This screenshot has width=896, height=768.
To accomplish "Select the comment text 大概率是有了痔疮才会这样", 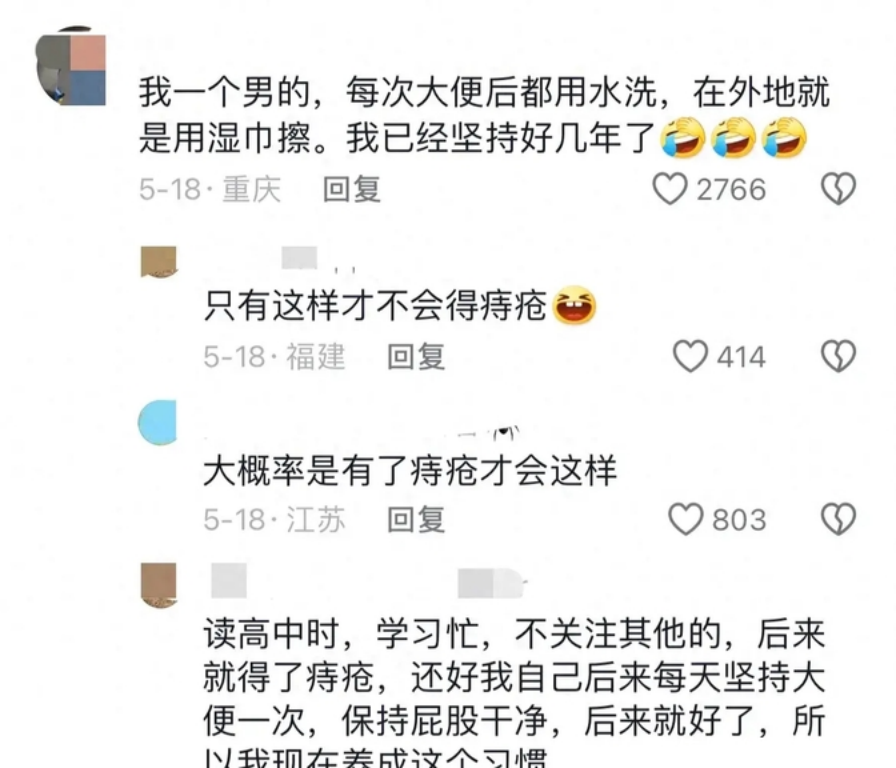I will pos(410,471).
